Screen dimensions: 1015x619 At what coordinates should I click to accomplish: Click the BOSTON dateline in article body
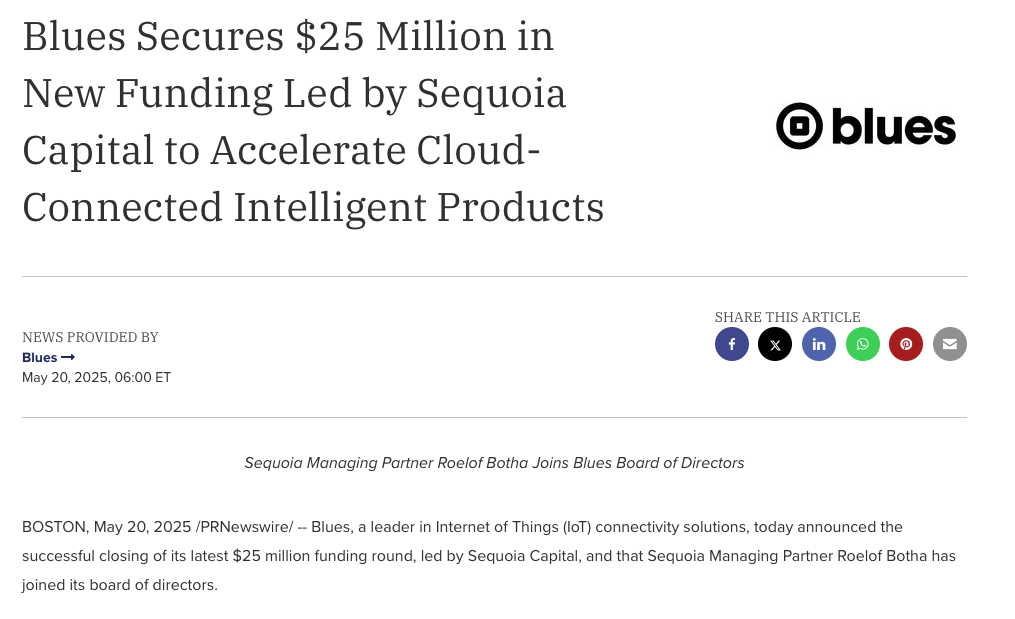pos(54,527)
